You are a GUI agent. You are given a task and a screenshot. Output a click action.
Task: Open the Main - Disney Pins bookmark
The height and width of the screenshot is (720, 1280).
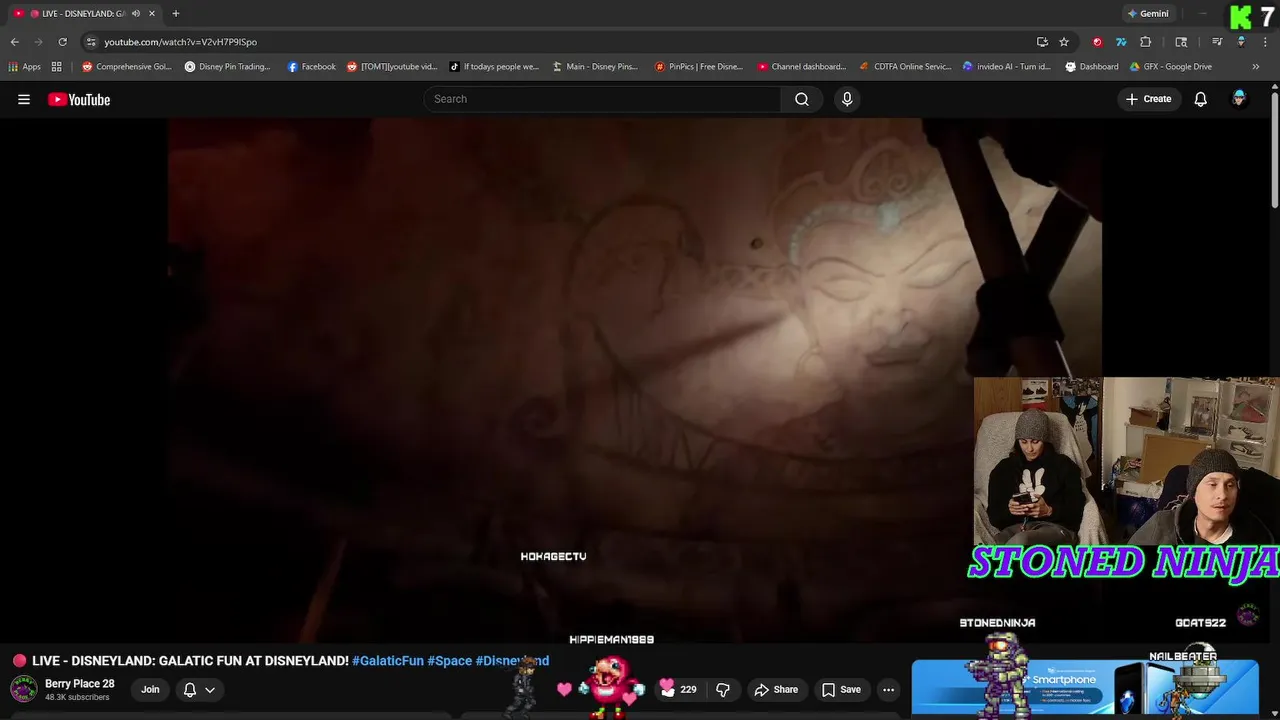pos(595,67)
